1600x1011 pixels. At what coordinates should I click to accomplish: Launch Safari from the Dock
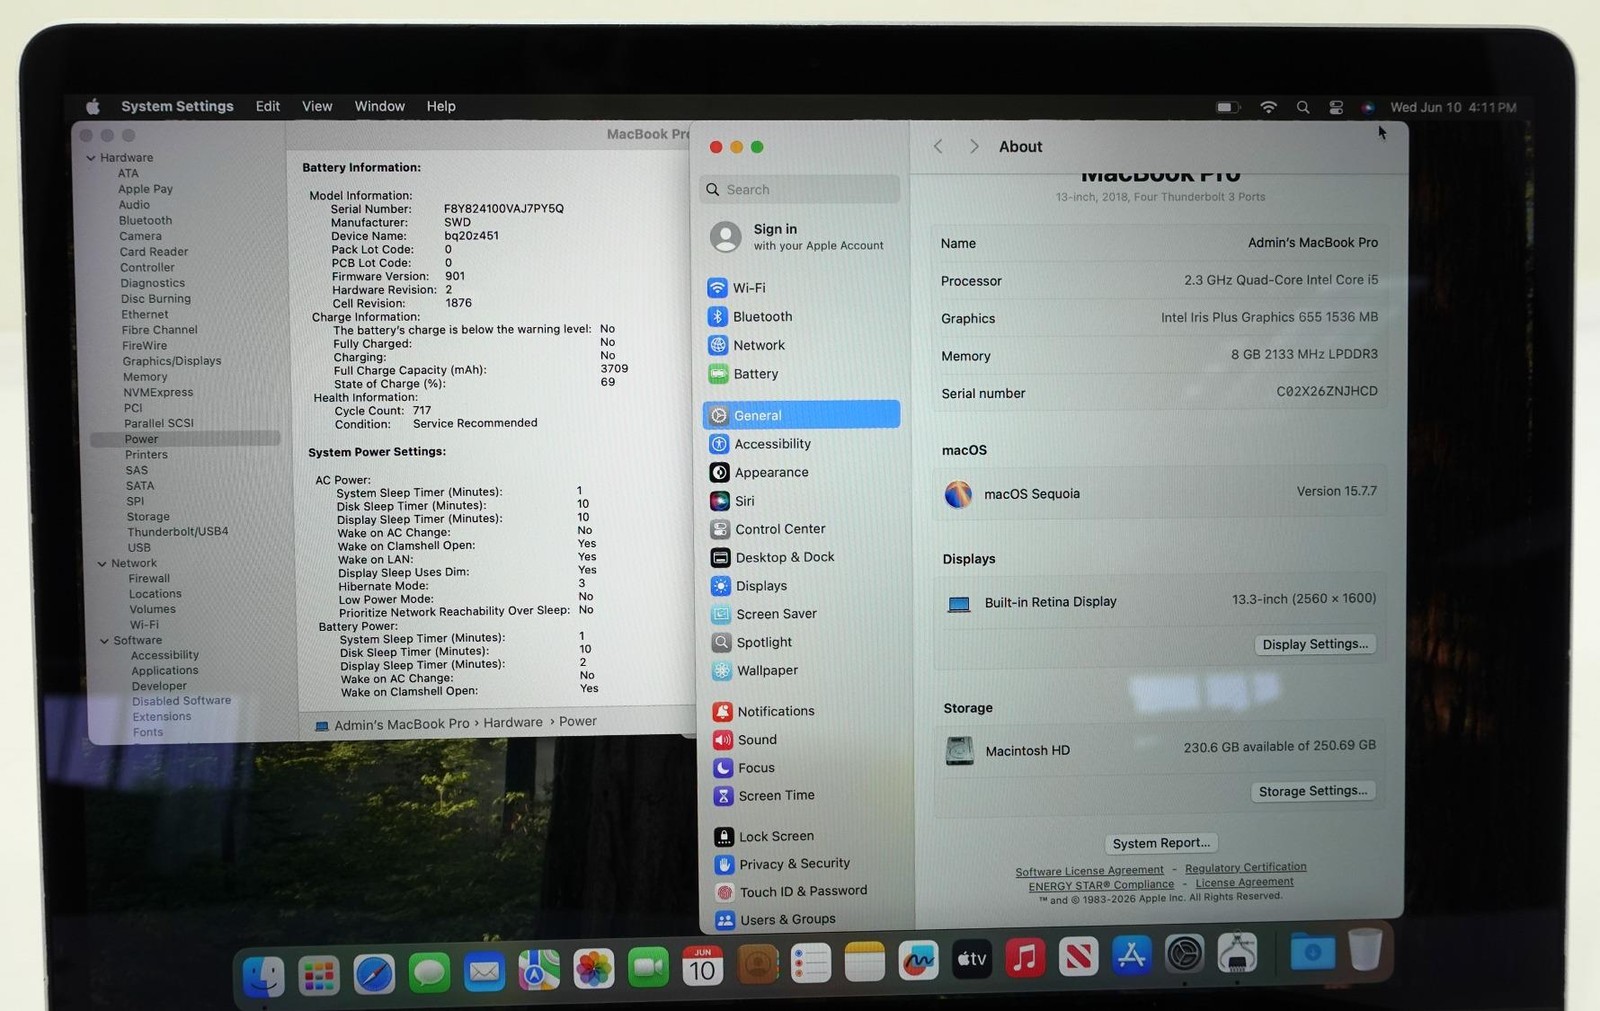(x=374, y=974)
